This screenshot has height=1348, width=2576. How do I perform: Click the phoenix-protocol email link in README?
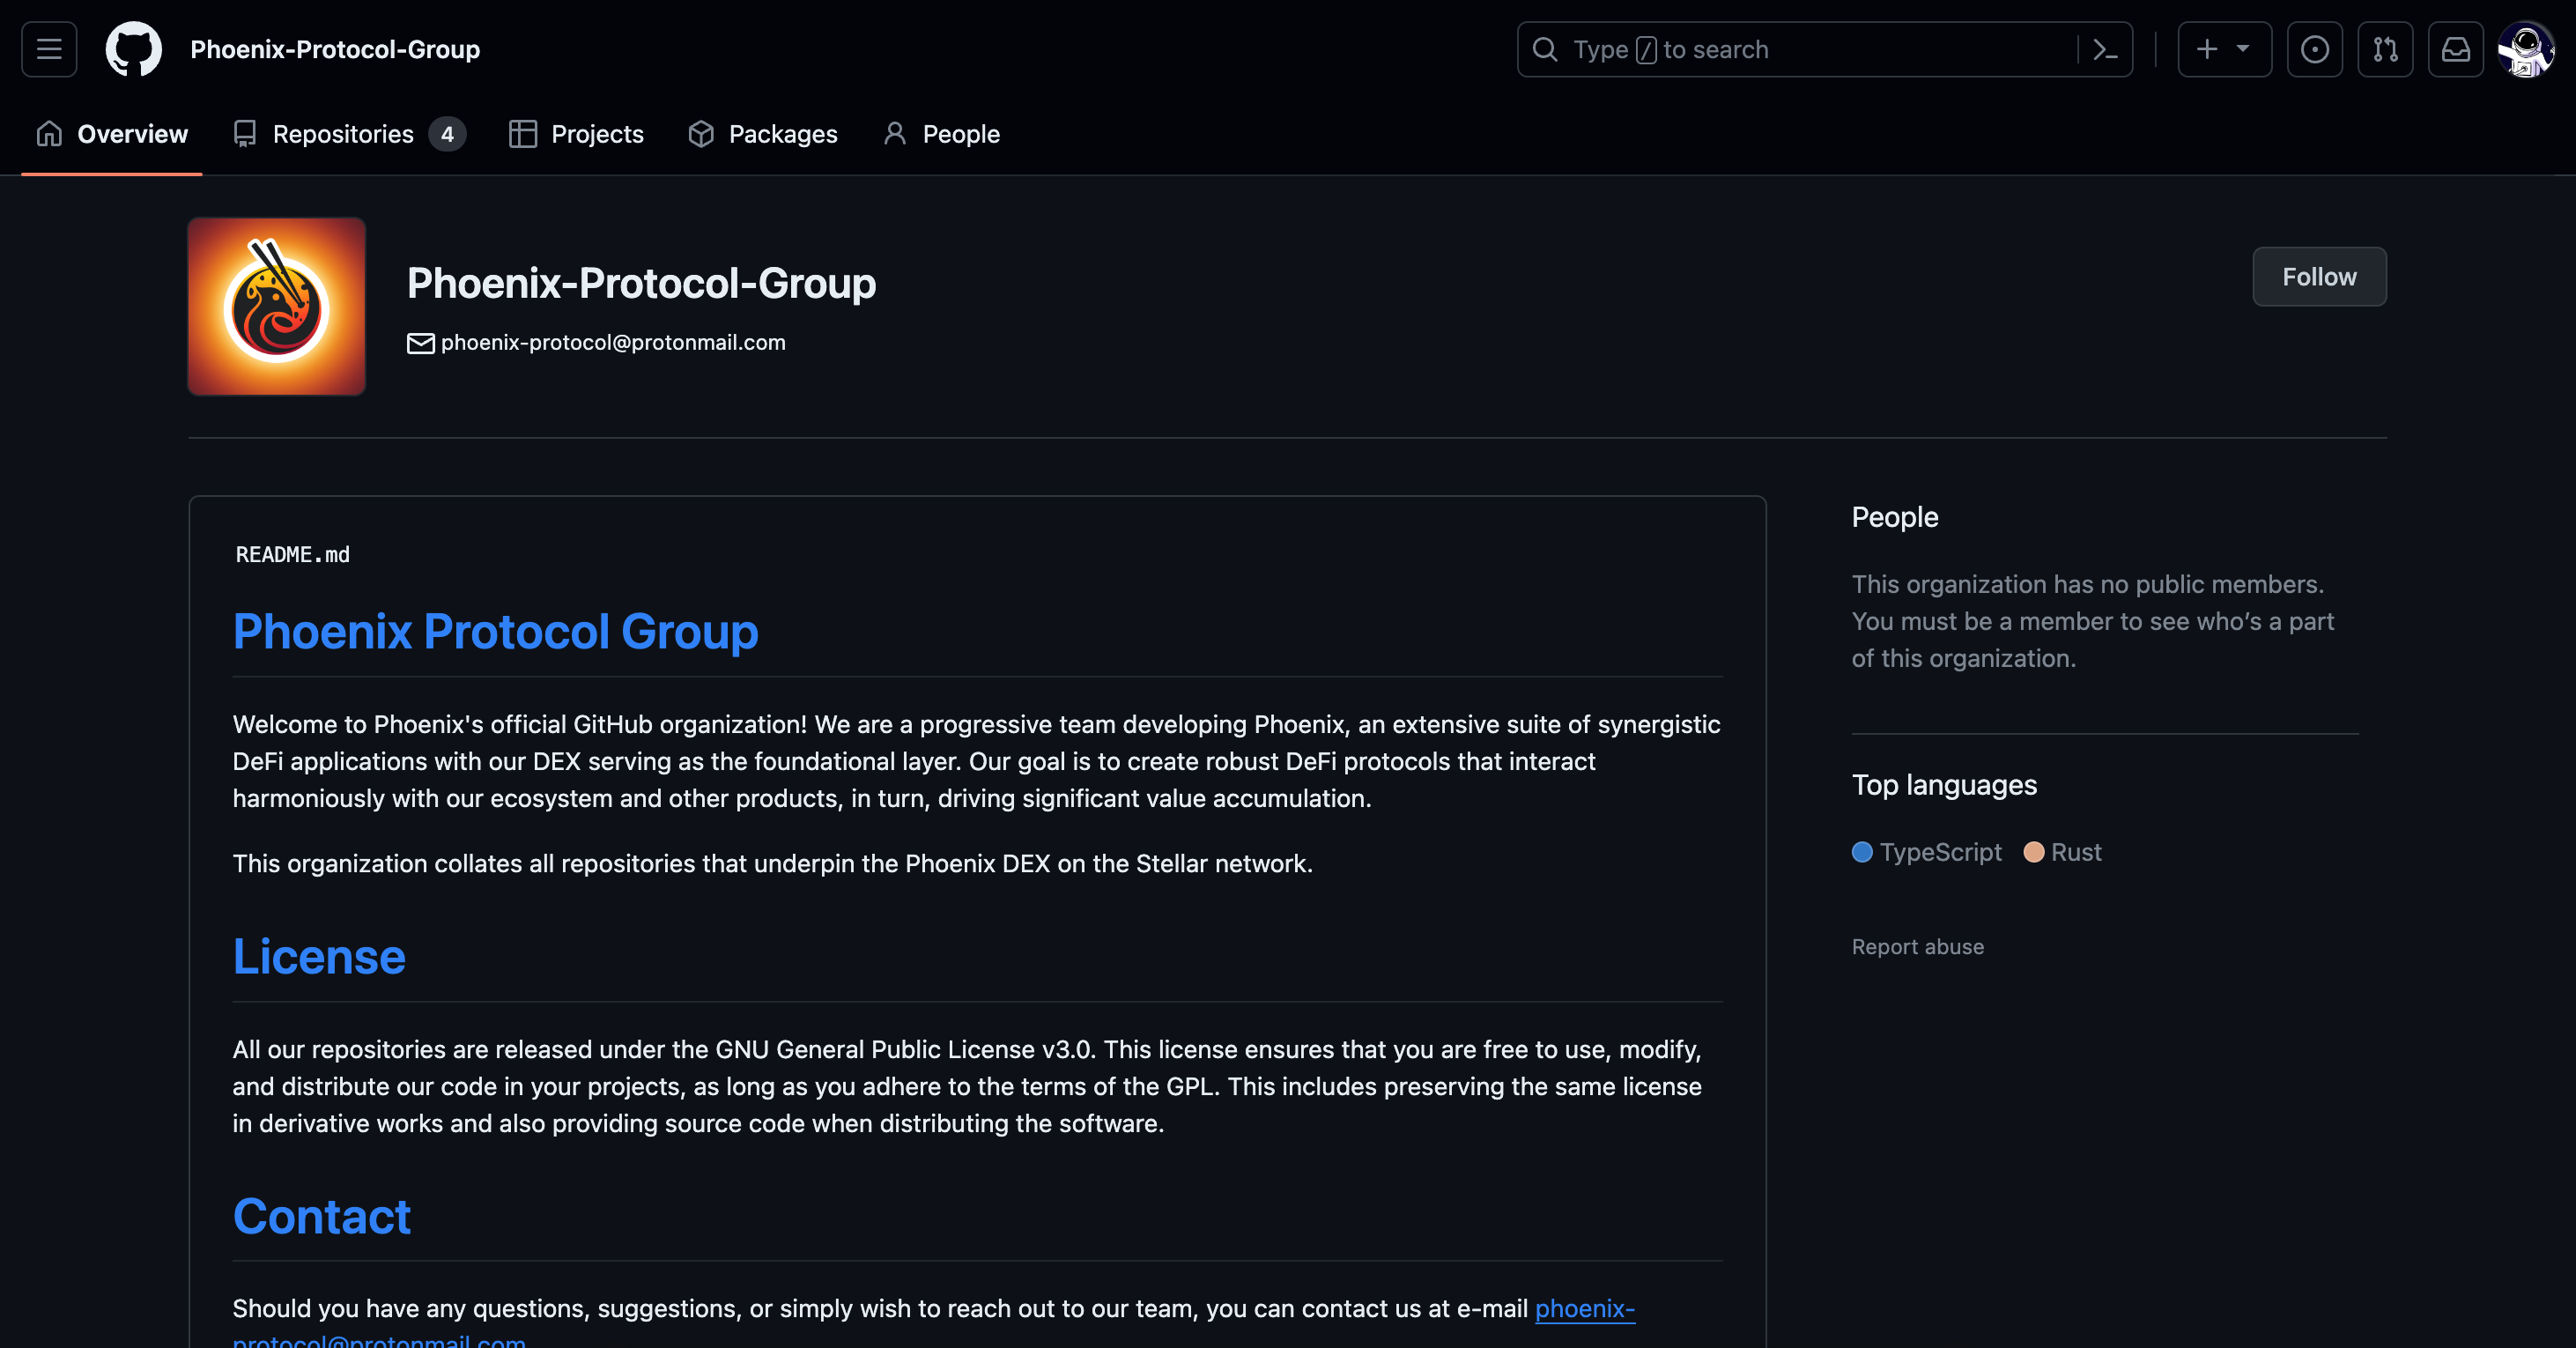point(1584,1308)
